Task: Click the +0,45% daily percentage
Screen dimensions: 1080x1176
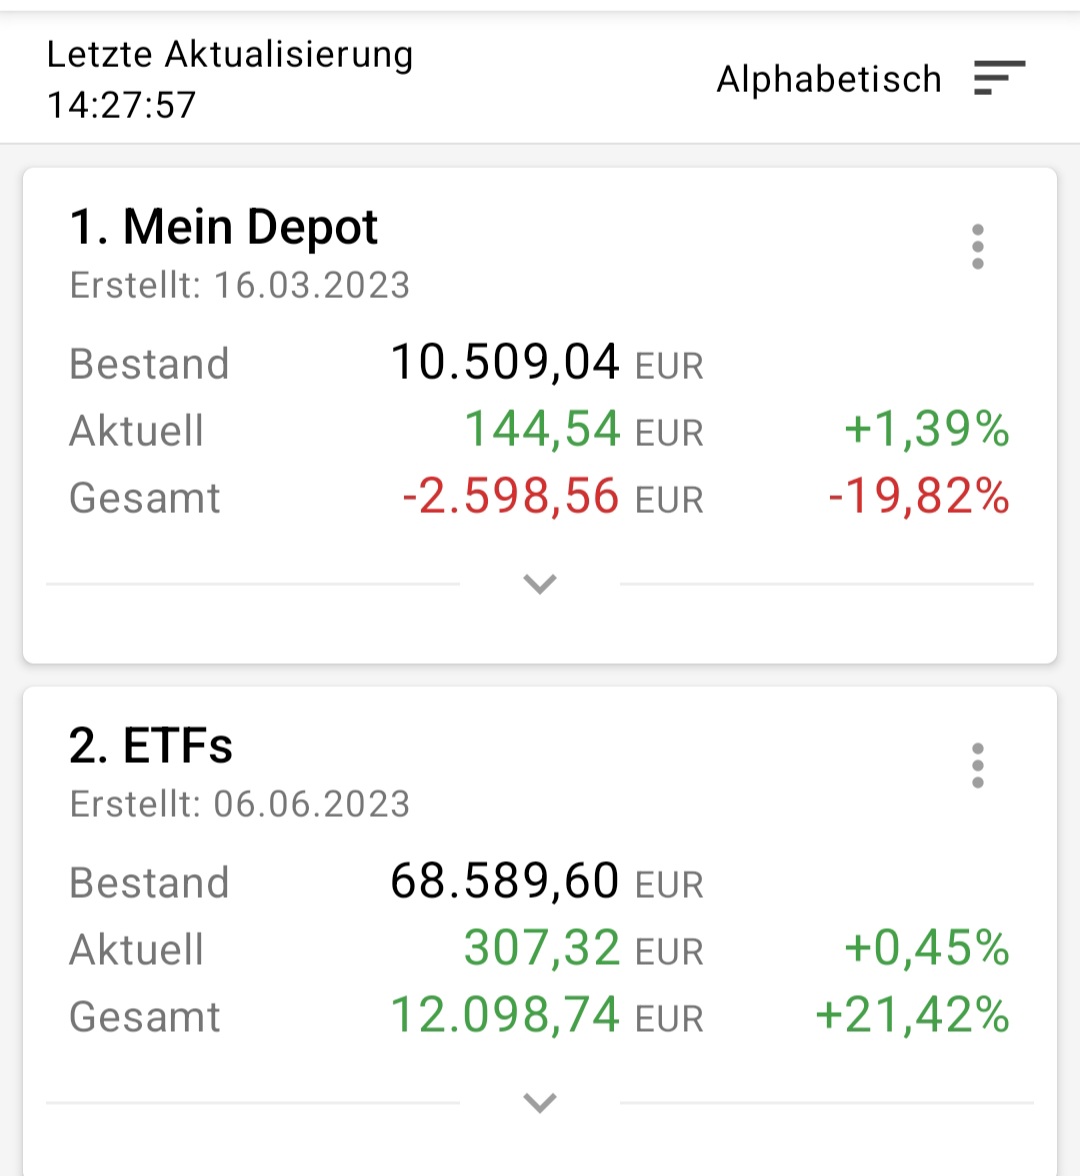Action: (926, 949)
